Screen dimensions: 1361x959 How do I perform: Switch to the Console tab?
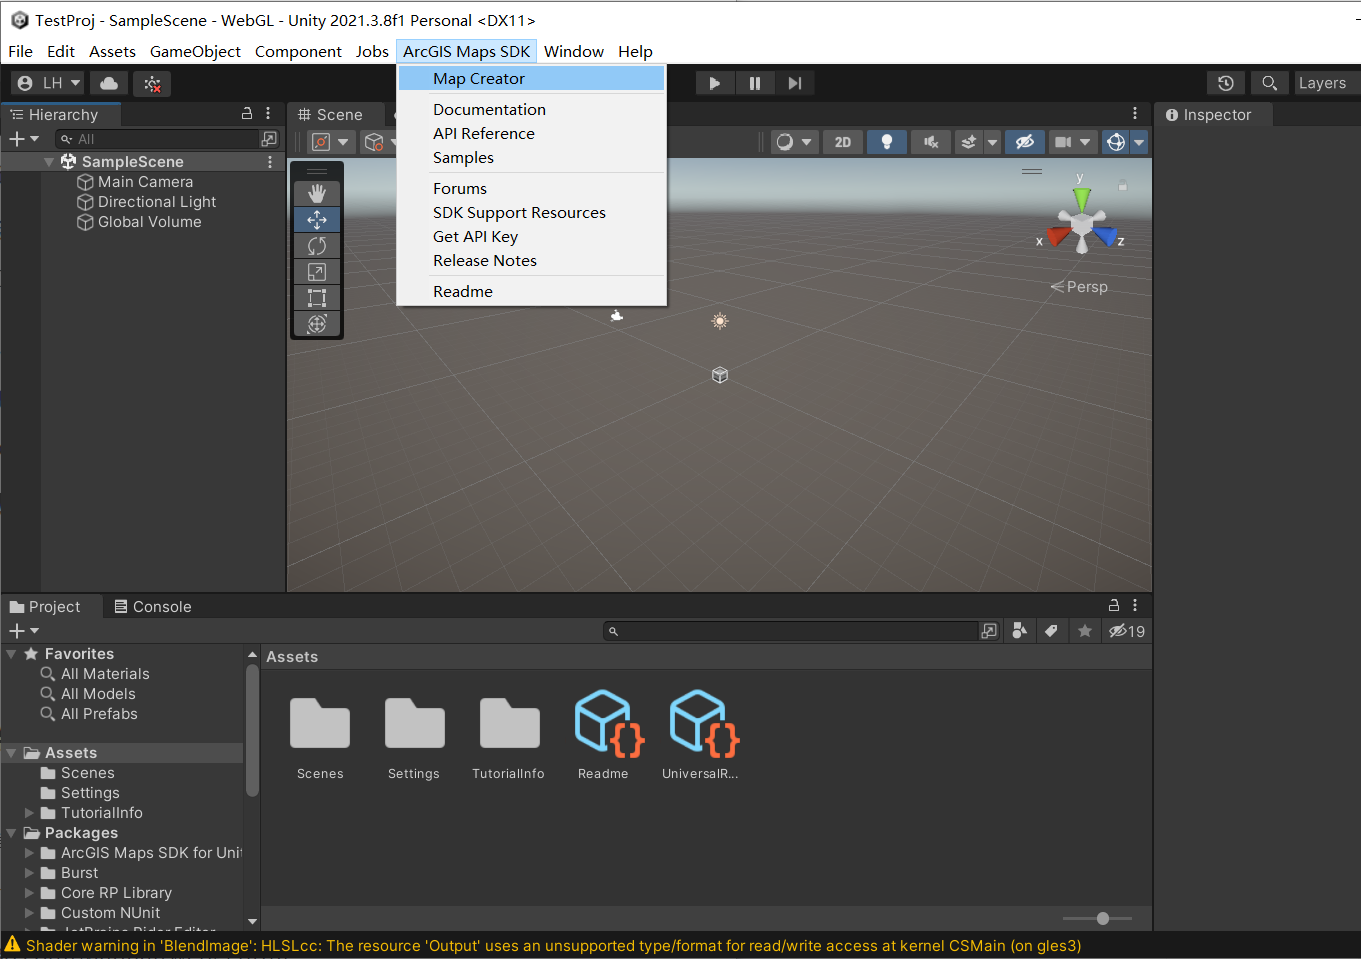(x=152, y=606)
